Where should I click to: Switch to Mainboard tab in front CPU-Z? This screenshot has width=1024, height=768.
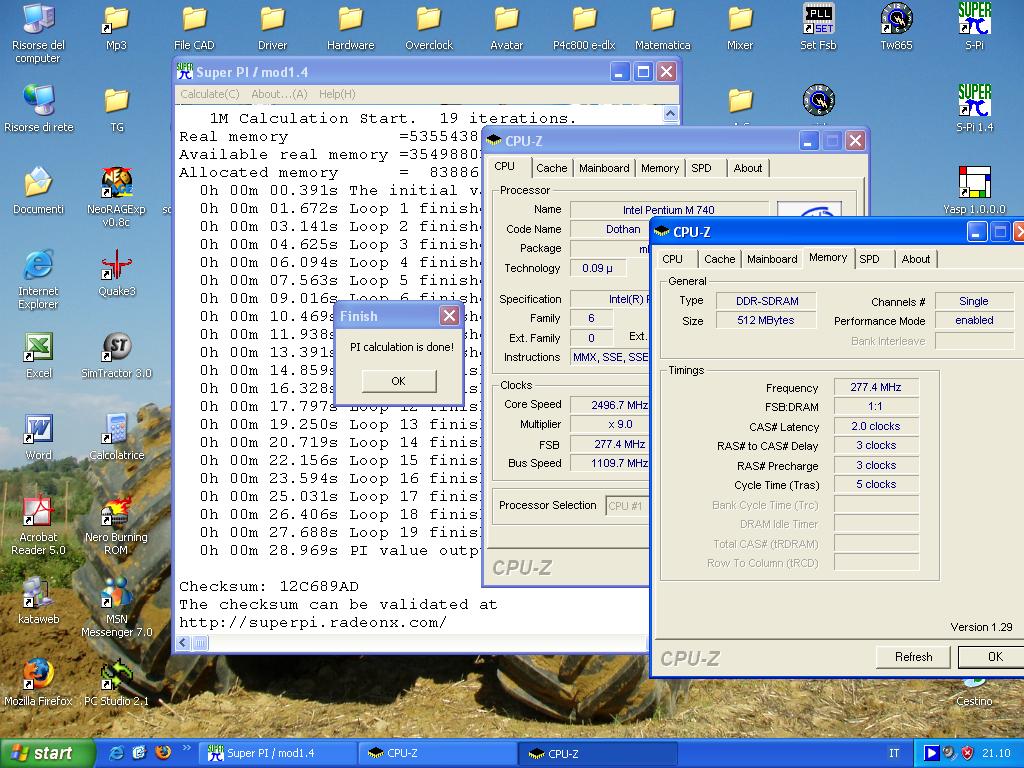click(x=772, y=259)
